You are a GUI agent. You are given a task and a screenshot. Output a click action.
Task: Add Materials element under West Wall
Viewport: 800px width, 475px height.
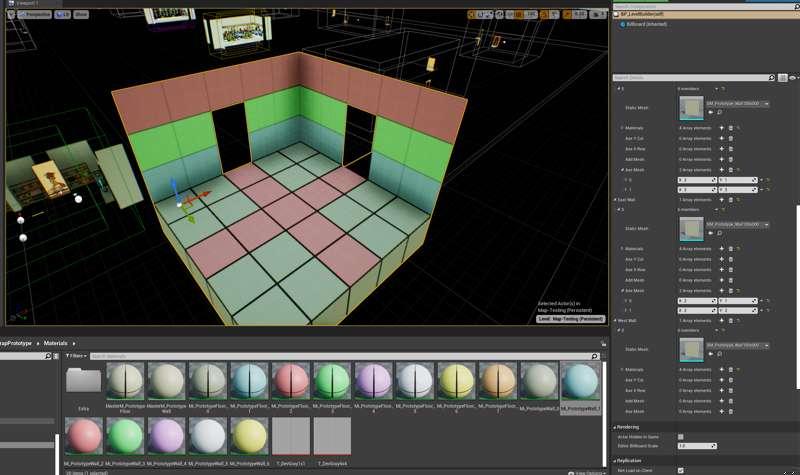coord(721,370)
